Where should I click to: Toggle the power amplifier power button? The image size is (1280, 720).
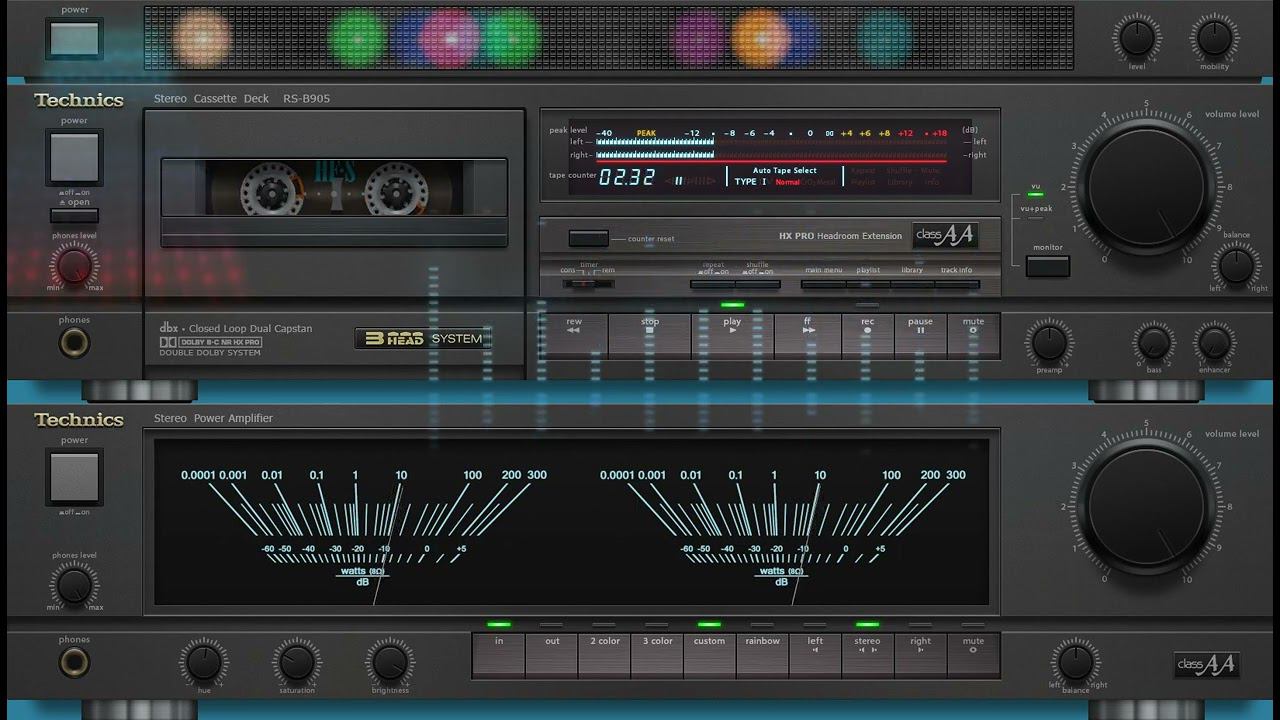click(x=74, y=477)
